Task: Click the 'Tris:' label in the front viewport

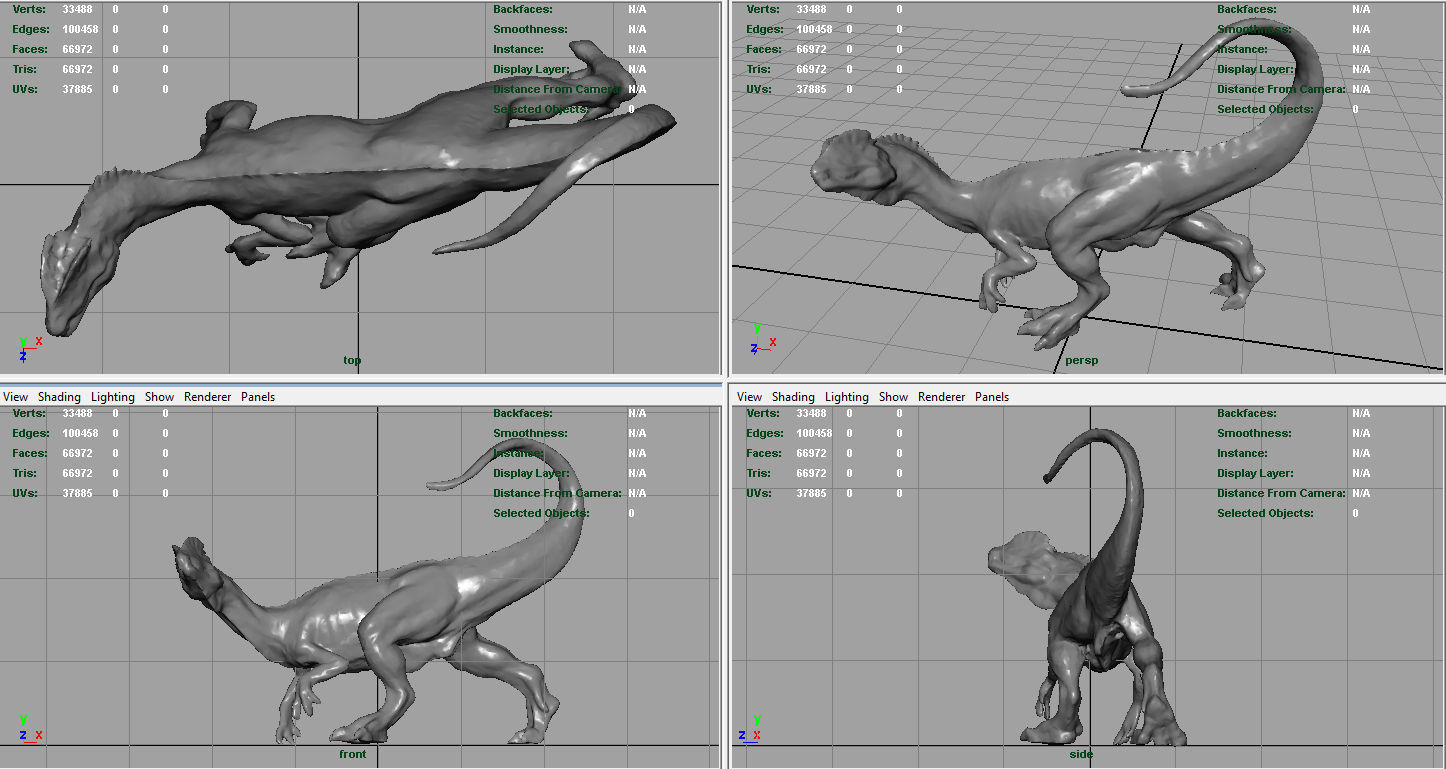Action: click(x=25, y=473)
